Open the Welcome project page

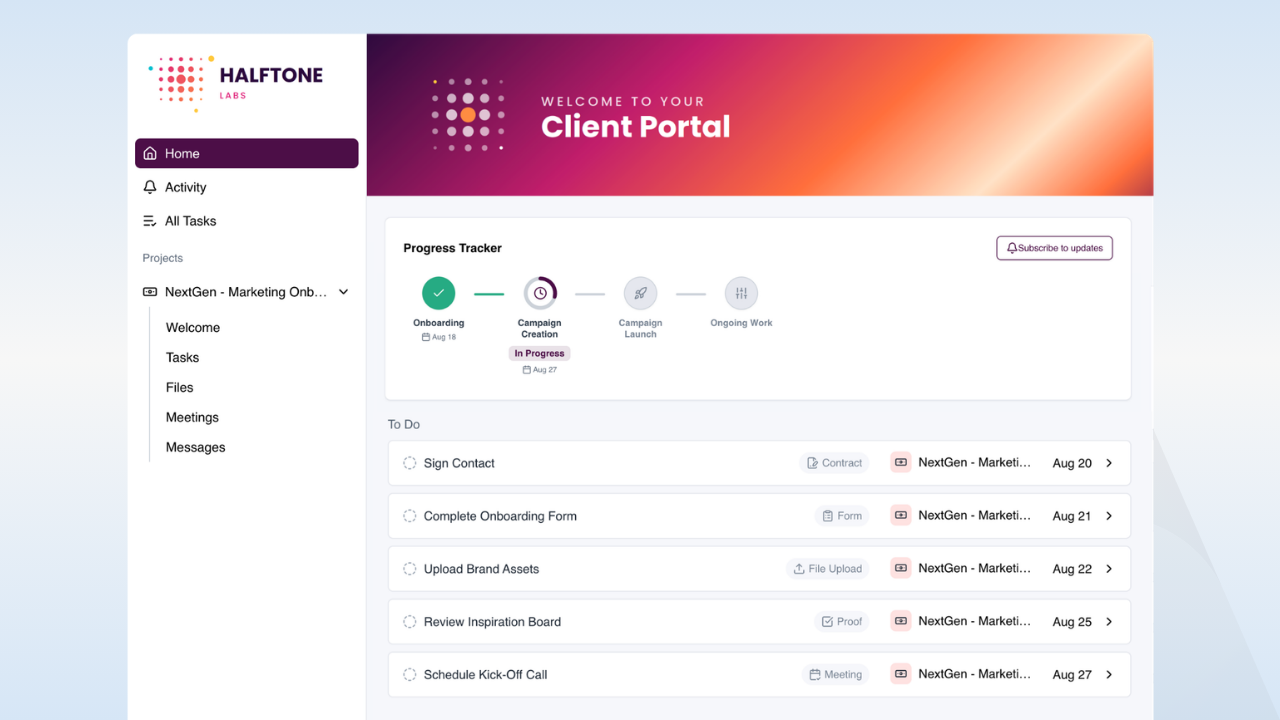193,328
